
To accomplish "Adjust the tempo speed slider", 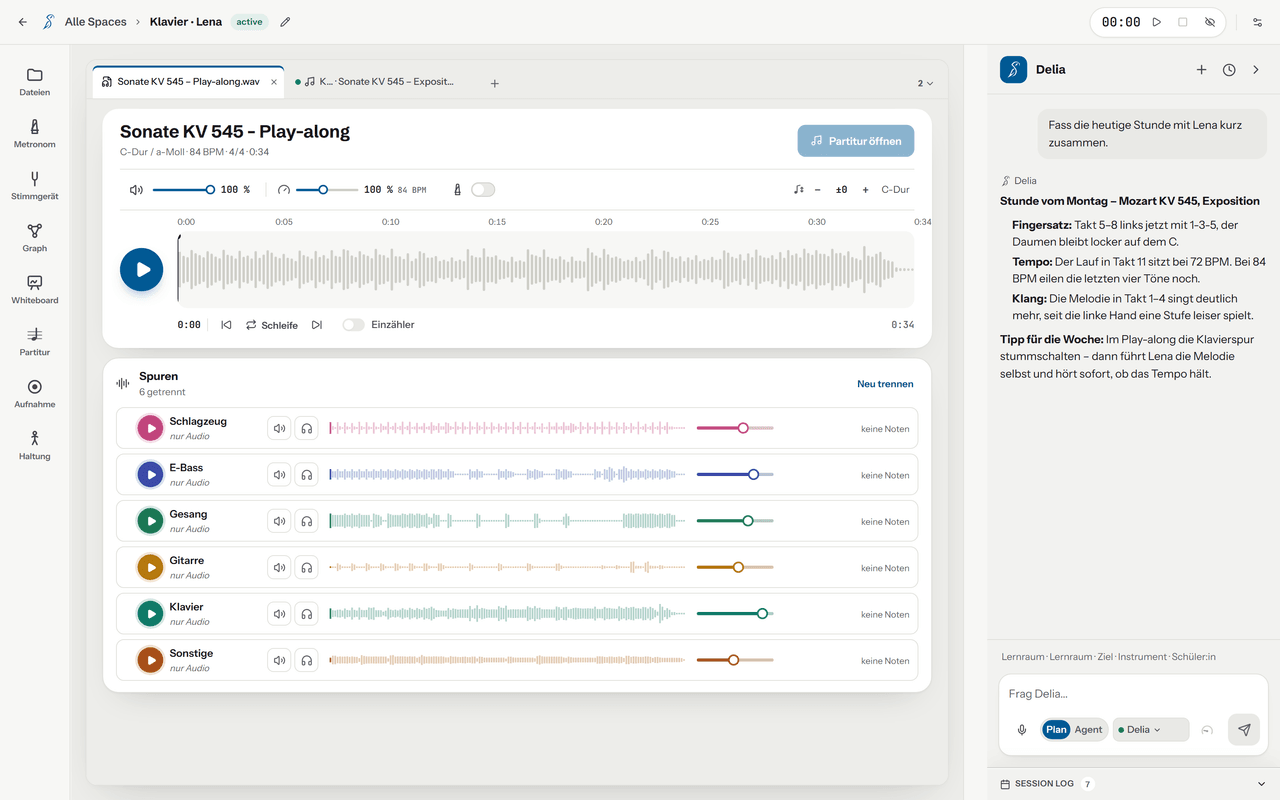I will (327, 189).
